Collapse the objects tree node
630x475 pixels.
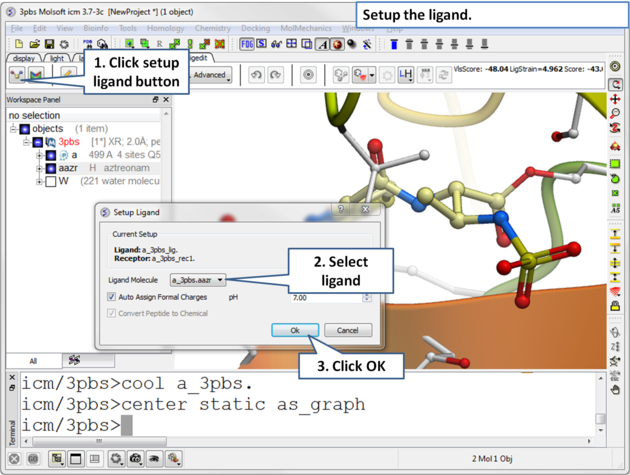tap(14, 129)
